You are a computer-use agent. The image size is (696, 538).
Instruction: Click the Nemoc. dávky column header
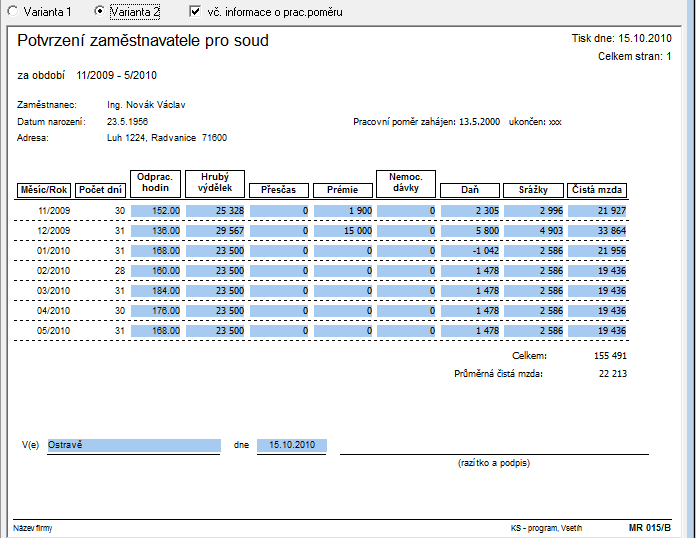pos(406,183)
